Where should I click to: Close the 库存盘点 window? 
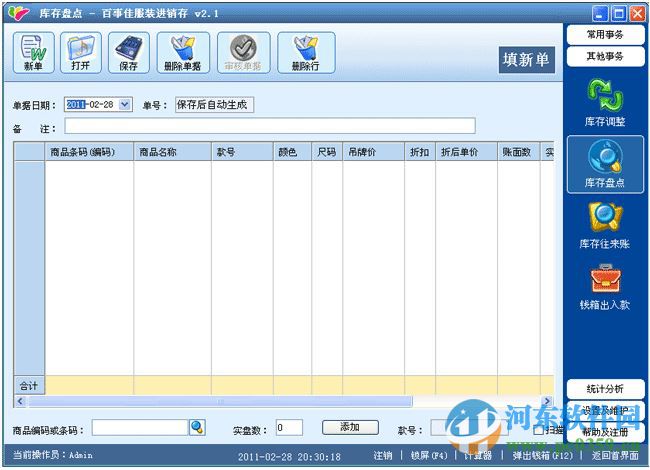[x=638, y=14]
